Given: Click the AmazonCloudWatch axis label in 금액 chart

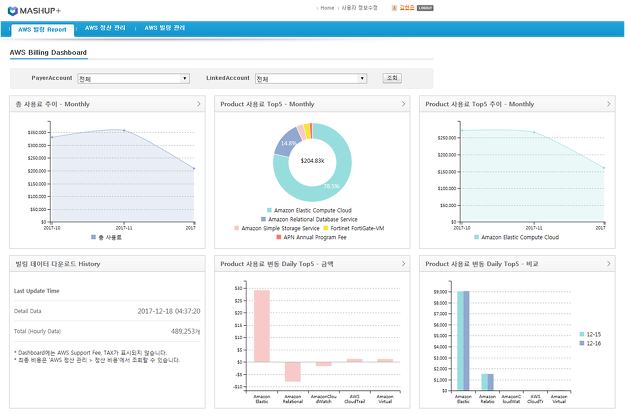Looking at the screenshot, I should pyautogui.click(x=324, y=399).
